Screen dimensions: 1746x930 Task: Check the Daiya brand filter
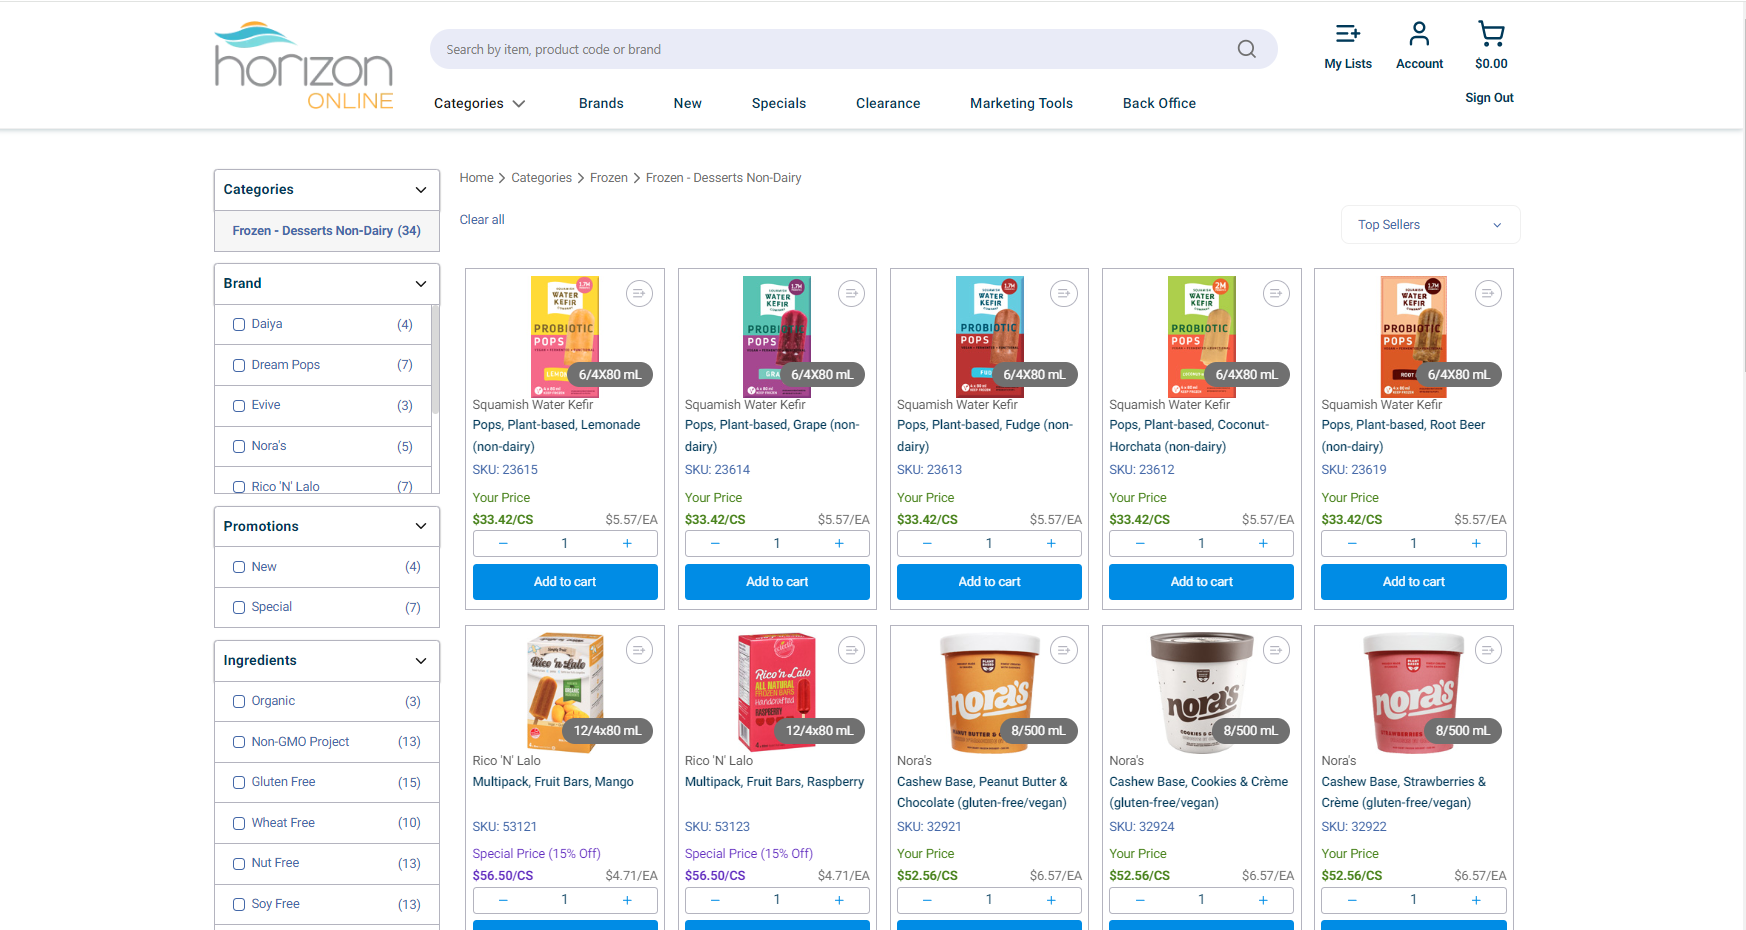click(x=239, y=324)
